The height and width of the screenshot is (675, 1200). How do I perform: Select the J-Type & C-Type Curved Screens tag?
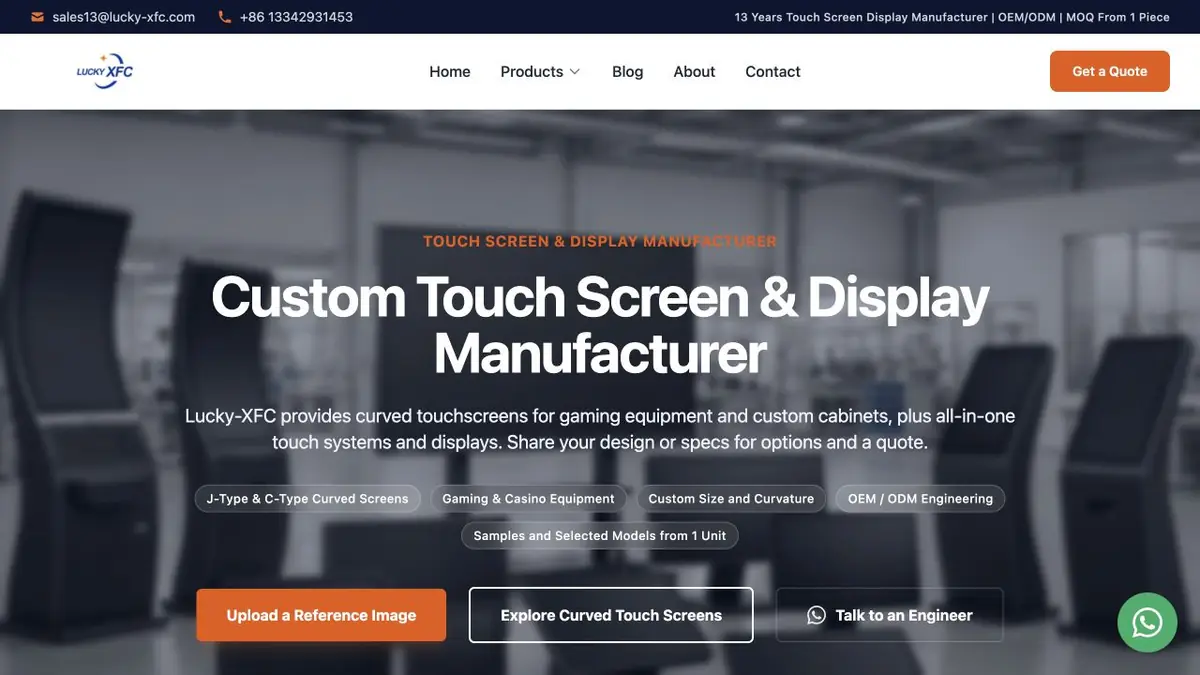308,498
